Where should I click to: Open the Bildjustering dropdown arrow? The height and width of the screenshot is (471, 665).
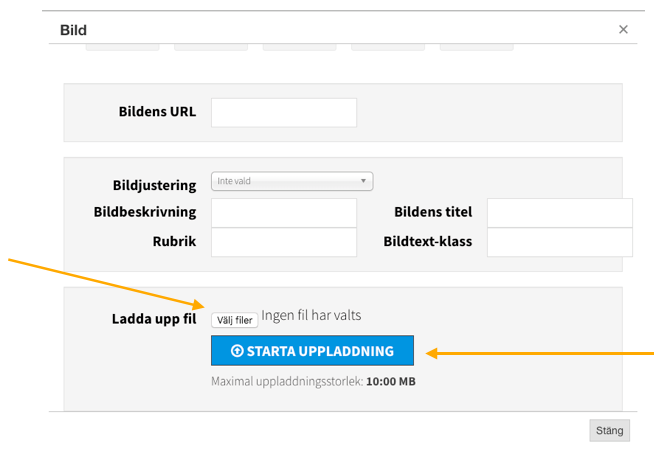click(363, 181)
